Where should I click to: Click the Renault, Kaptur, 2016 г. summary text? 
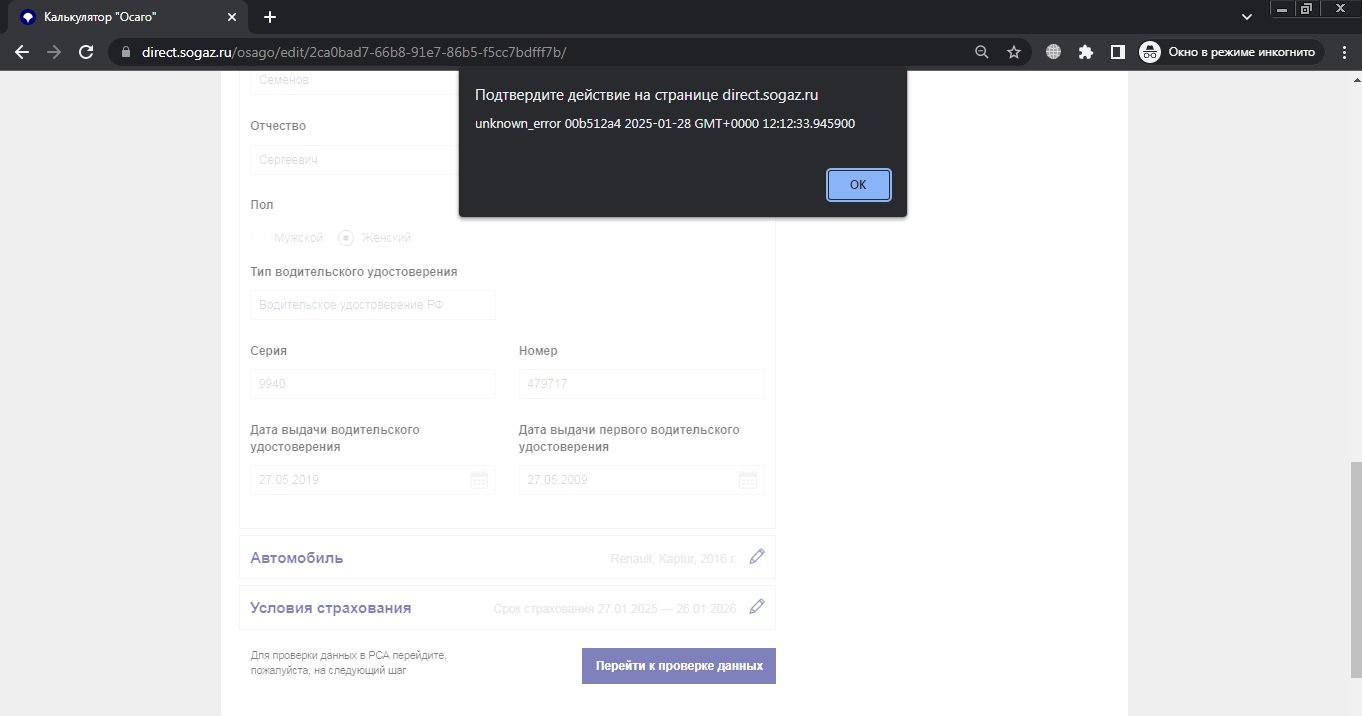[x=673, y=558]
